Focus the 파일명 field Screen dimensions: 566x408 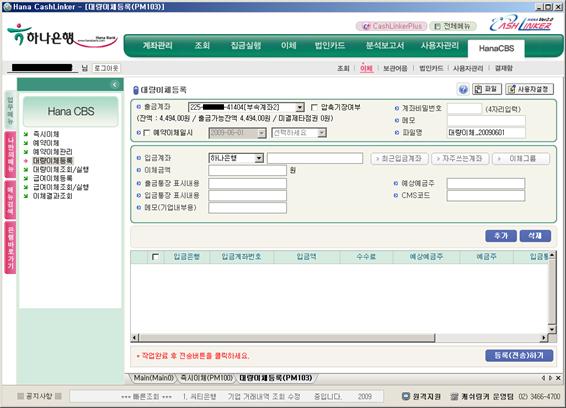click(x=486, y=133)
